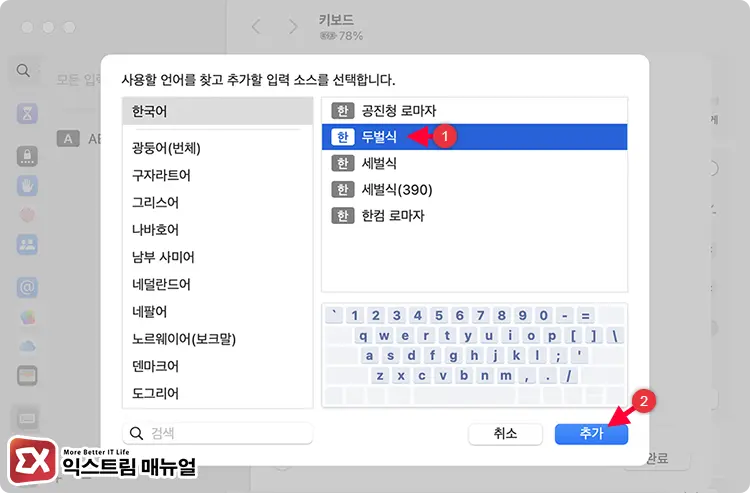The height and width of the screenshot is (493, 750).
Task: Select 네팔어 language
Action: (218, 312)
